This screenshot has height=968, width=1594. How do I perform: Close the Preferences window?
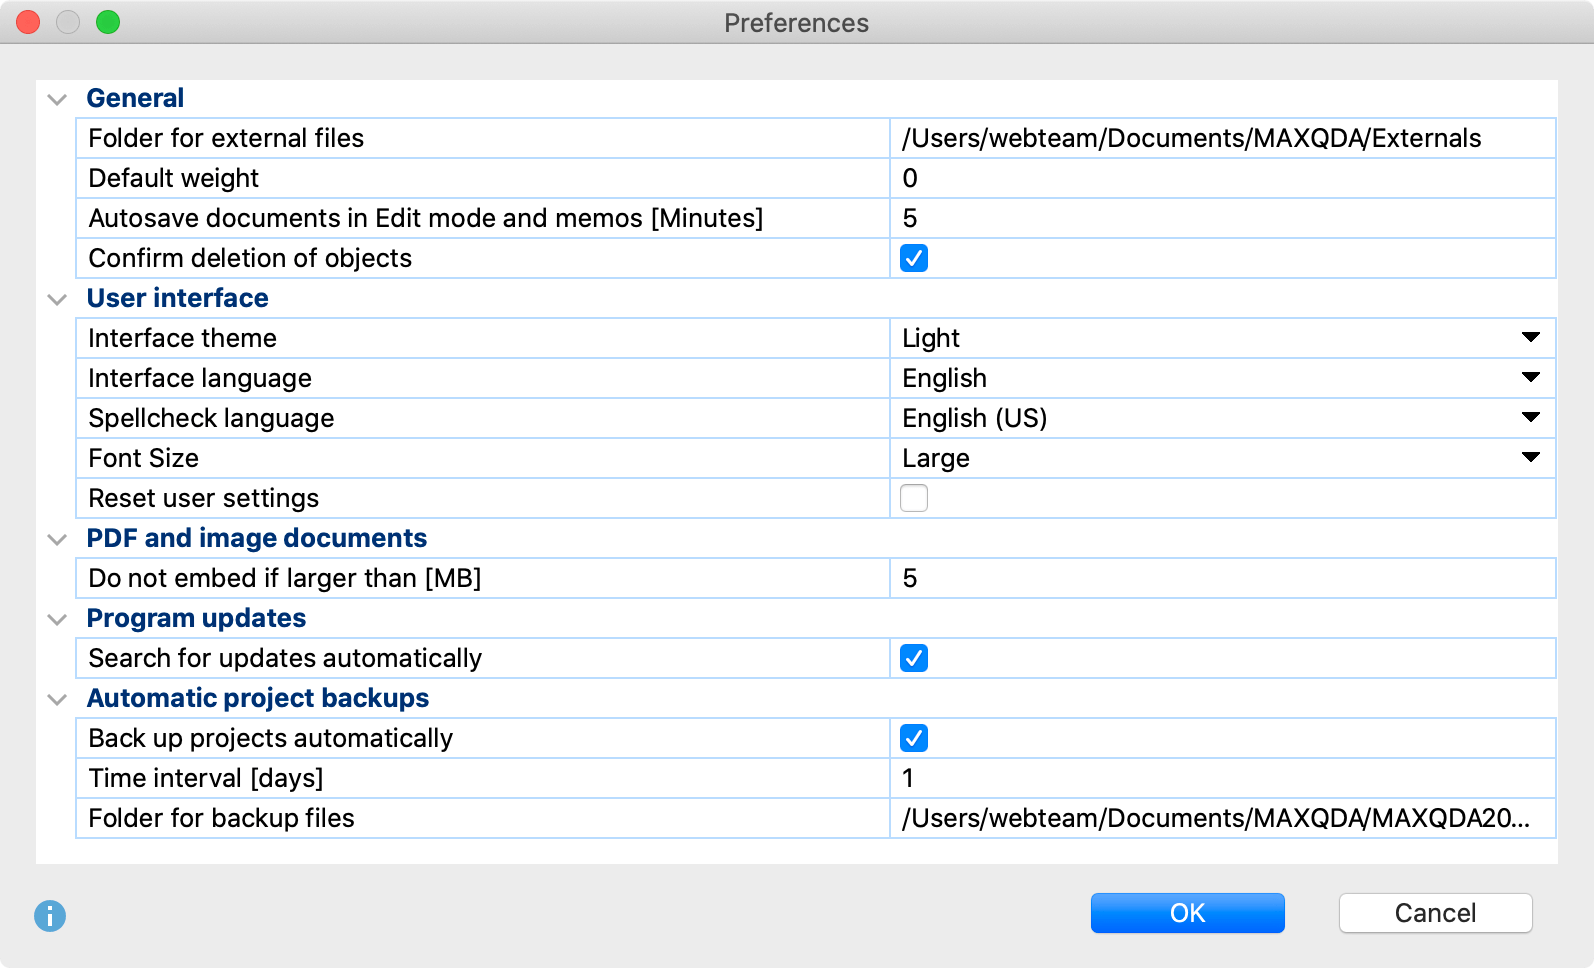(x=28, y=22)
